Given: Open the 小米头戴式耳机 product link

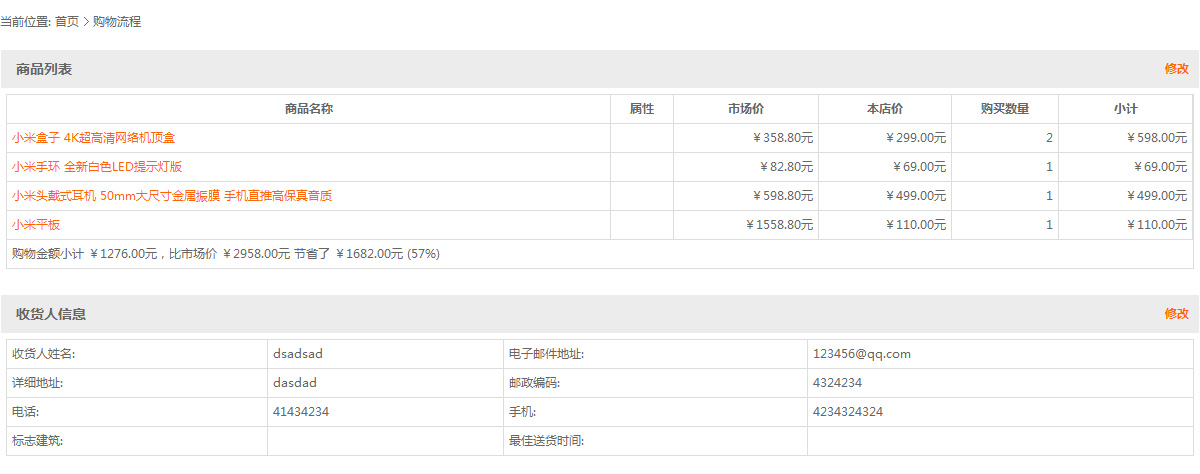Looking at the screenshot, I should tap(172, 196).
